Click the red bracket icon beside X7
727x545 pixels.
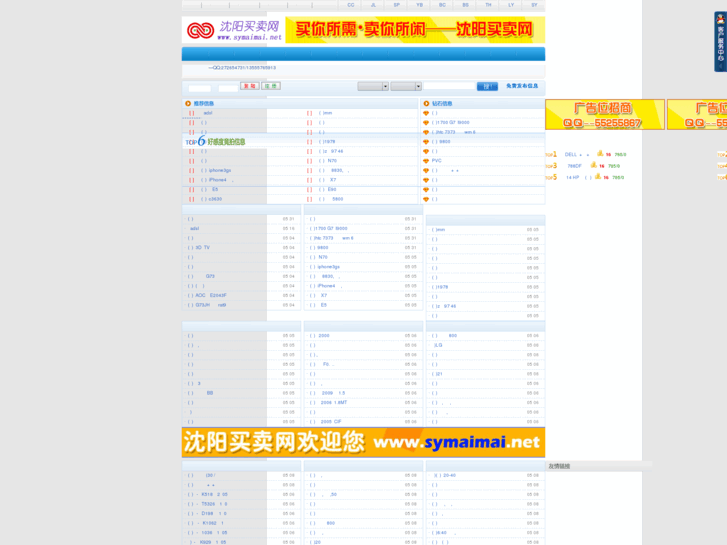pos(309,180)
